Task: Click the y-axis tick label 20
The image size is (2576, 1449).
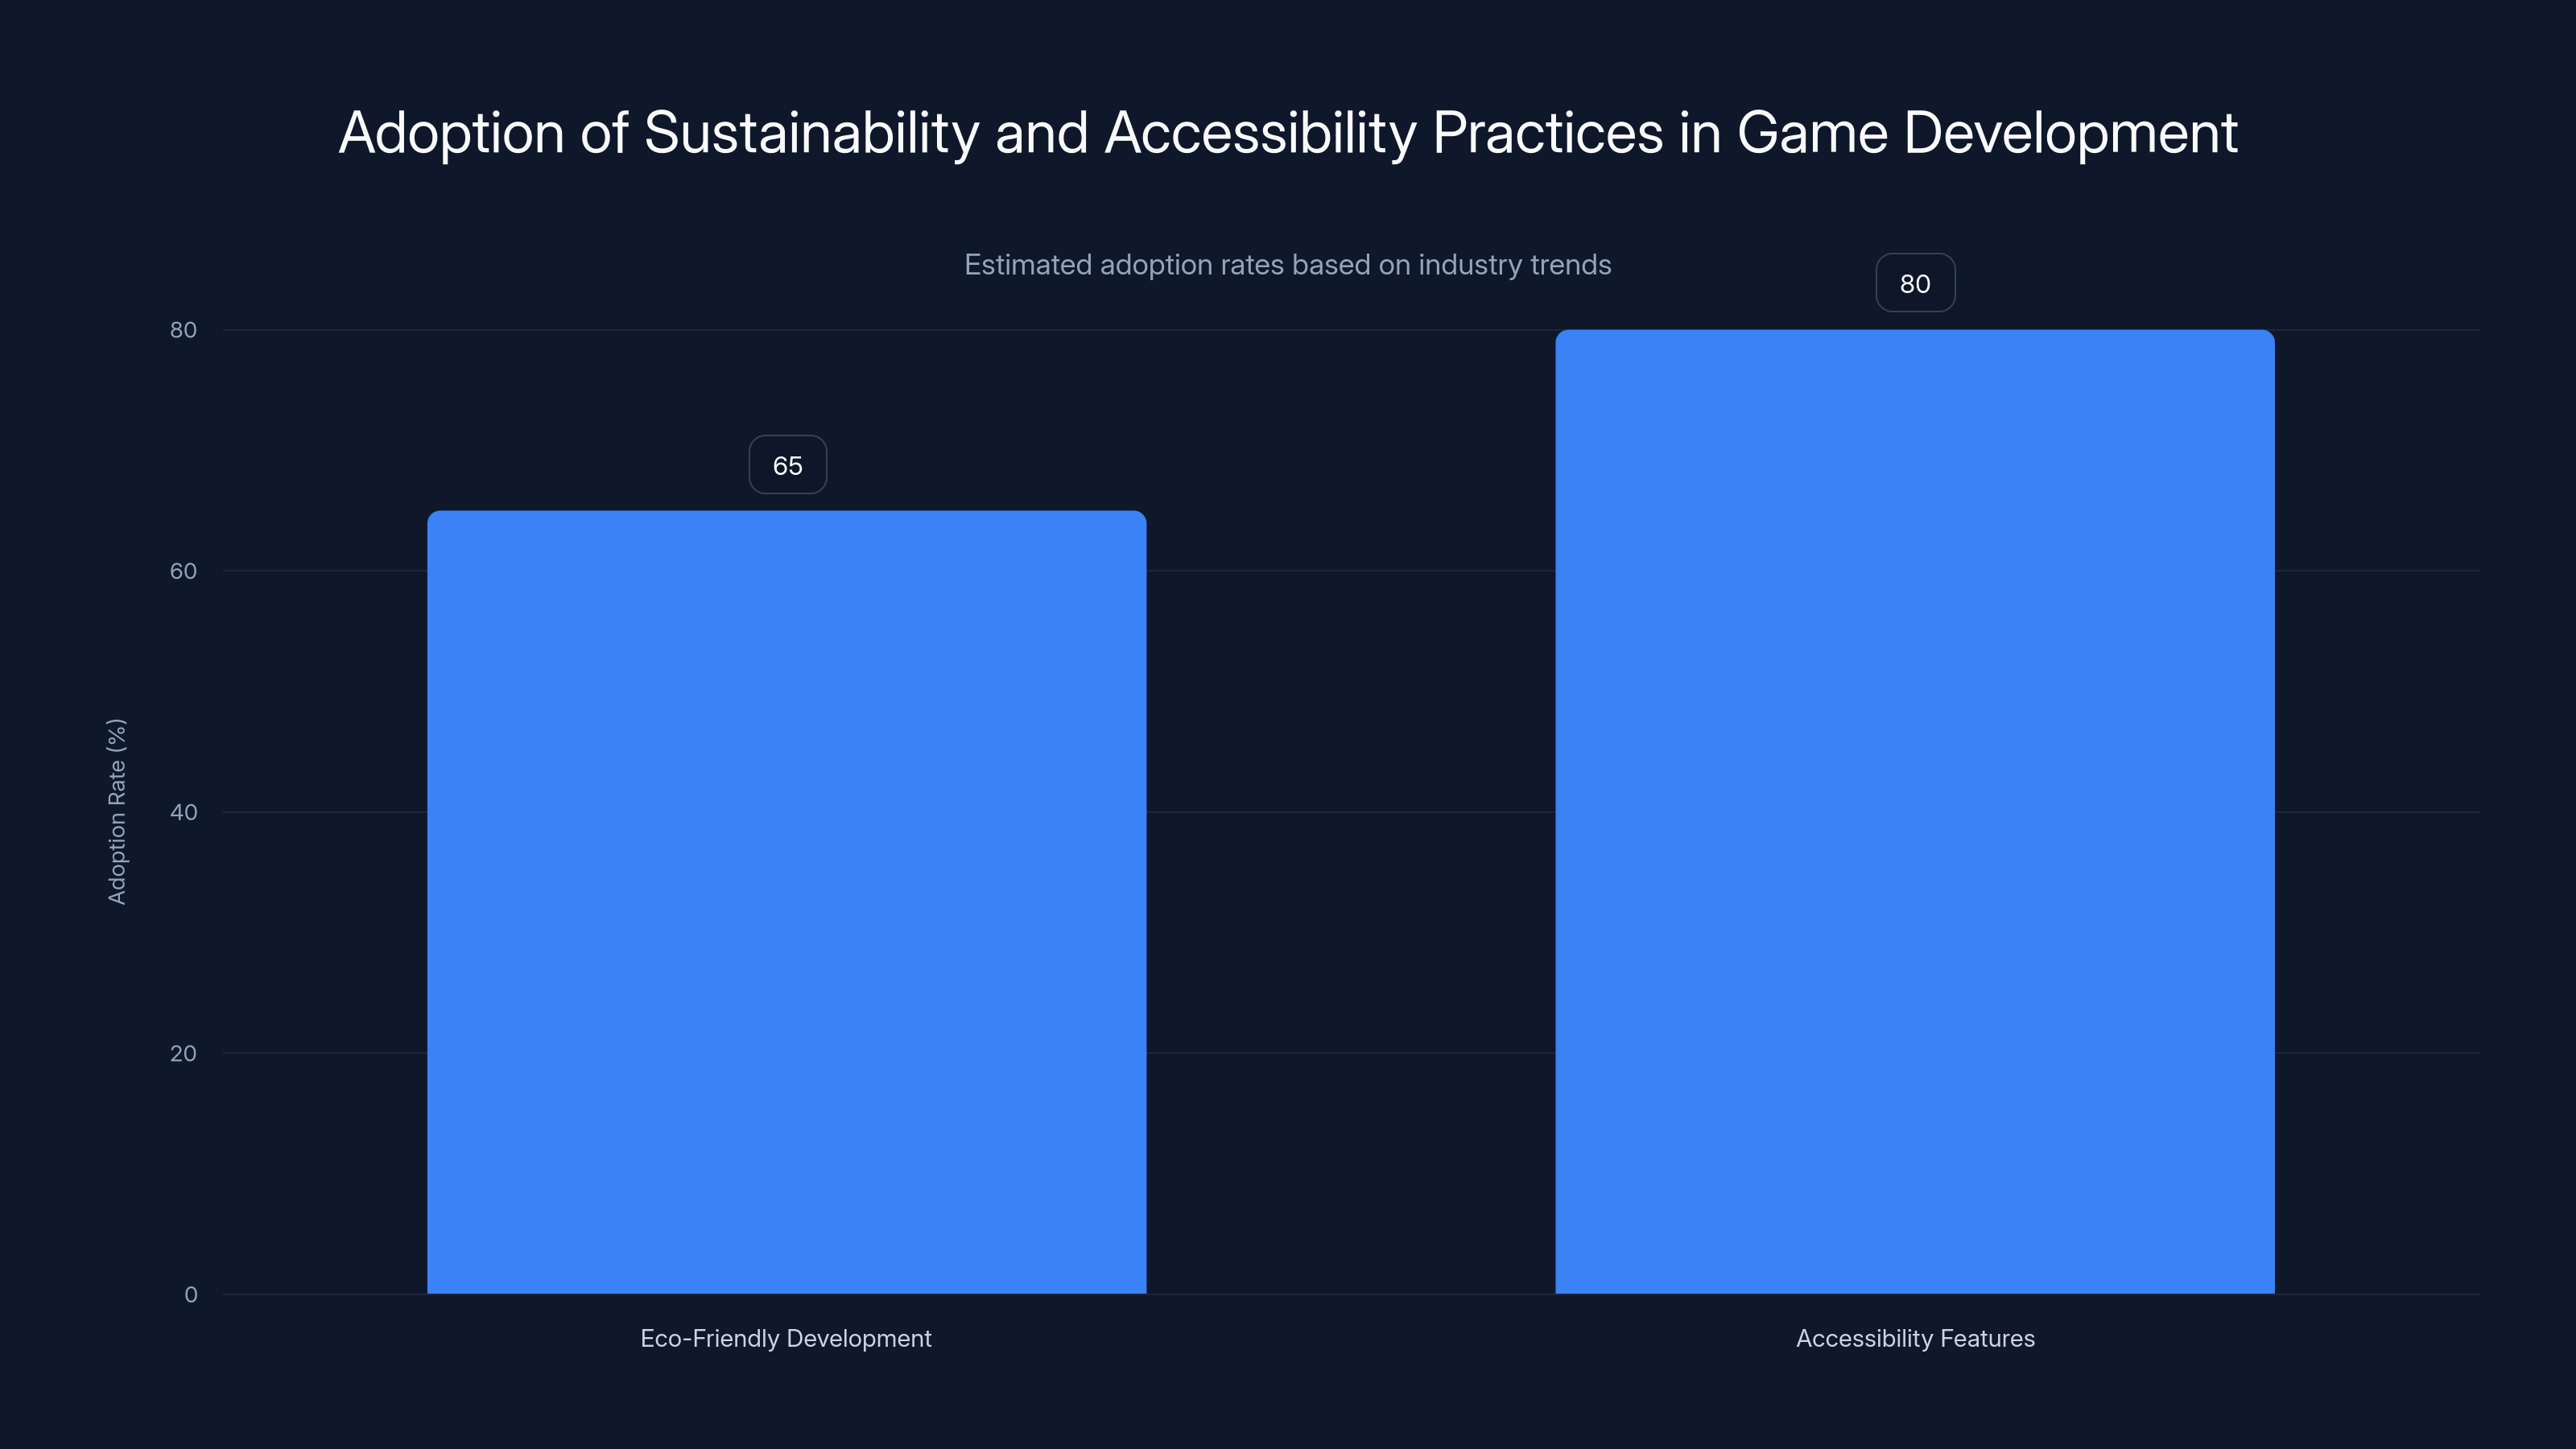Action: tap(183, 1053)
